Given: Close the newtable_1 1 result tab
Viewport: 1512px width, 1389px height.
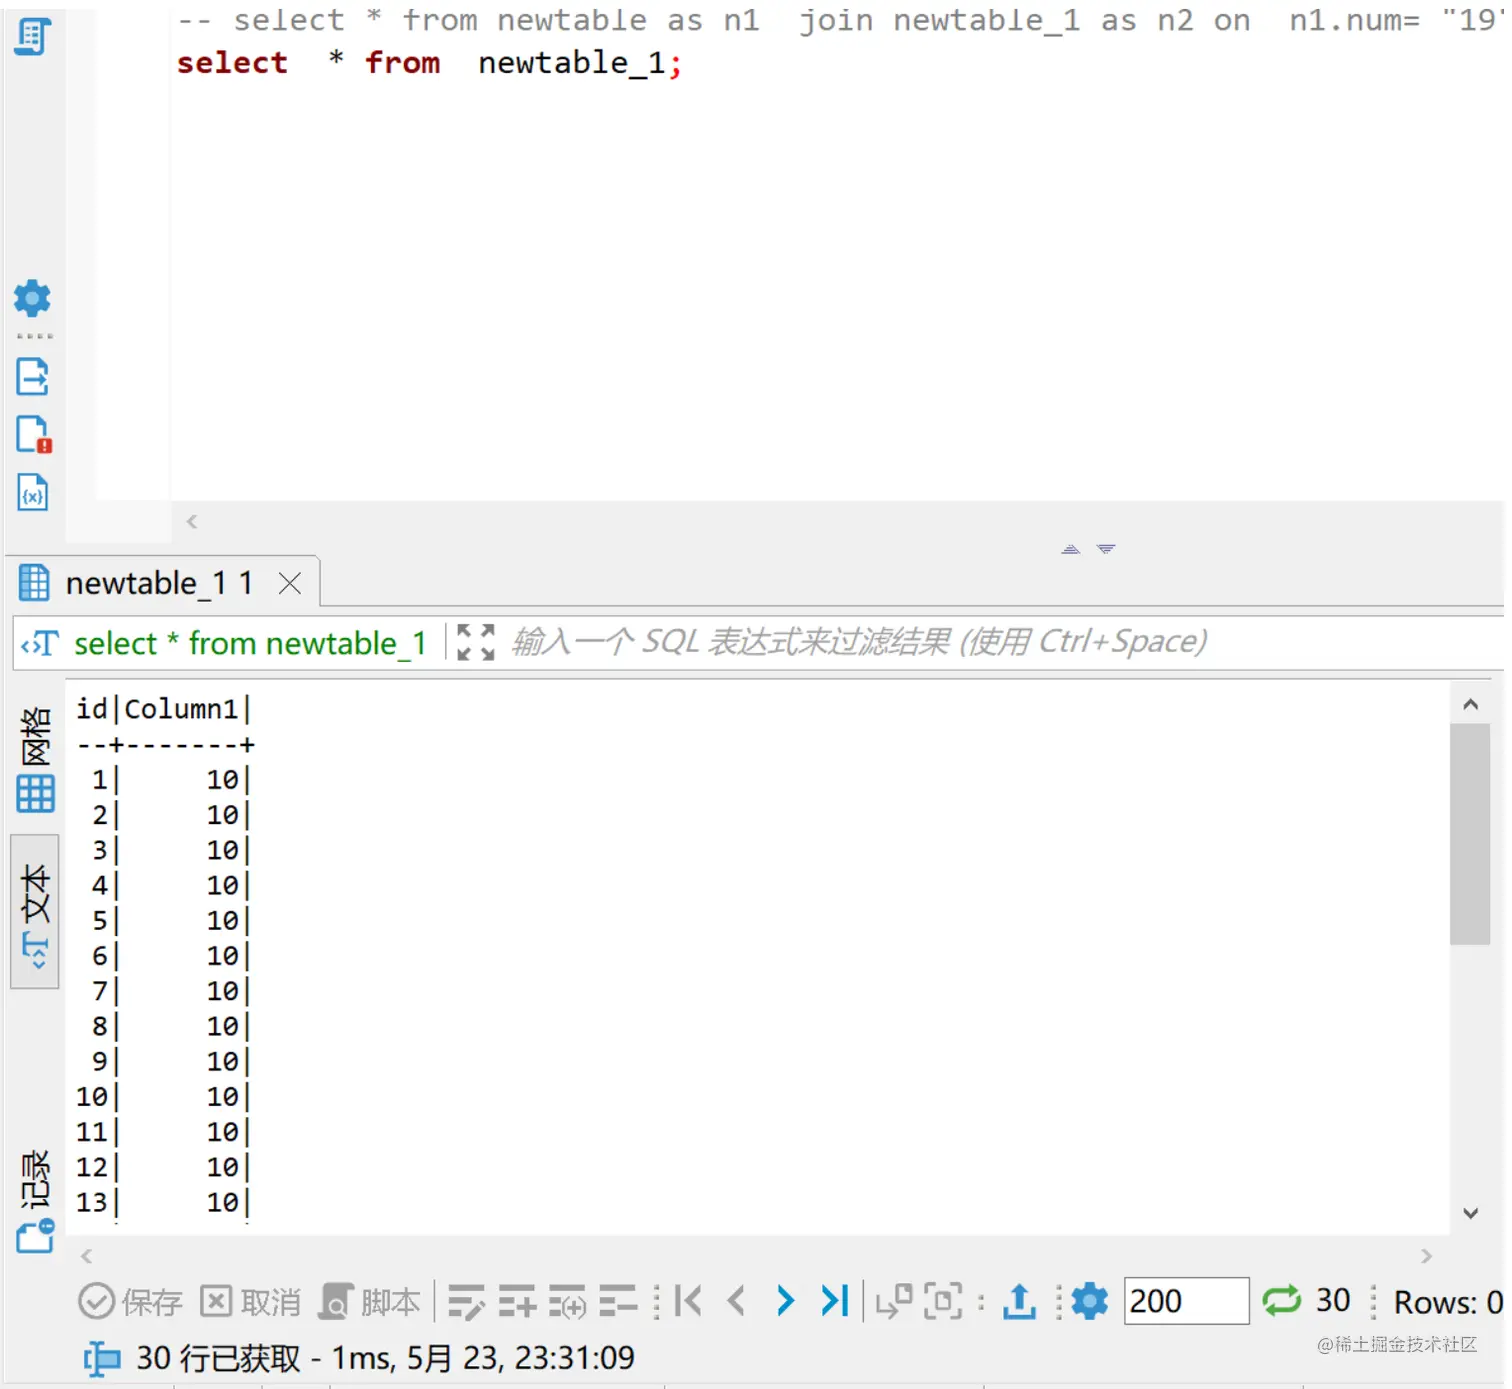Looking at the screenshot, I should tap(290, 583).
